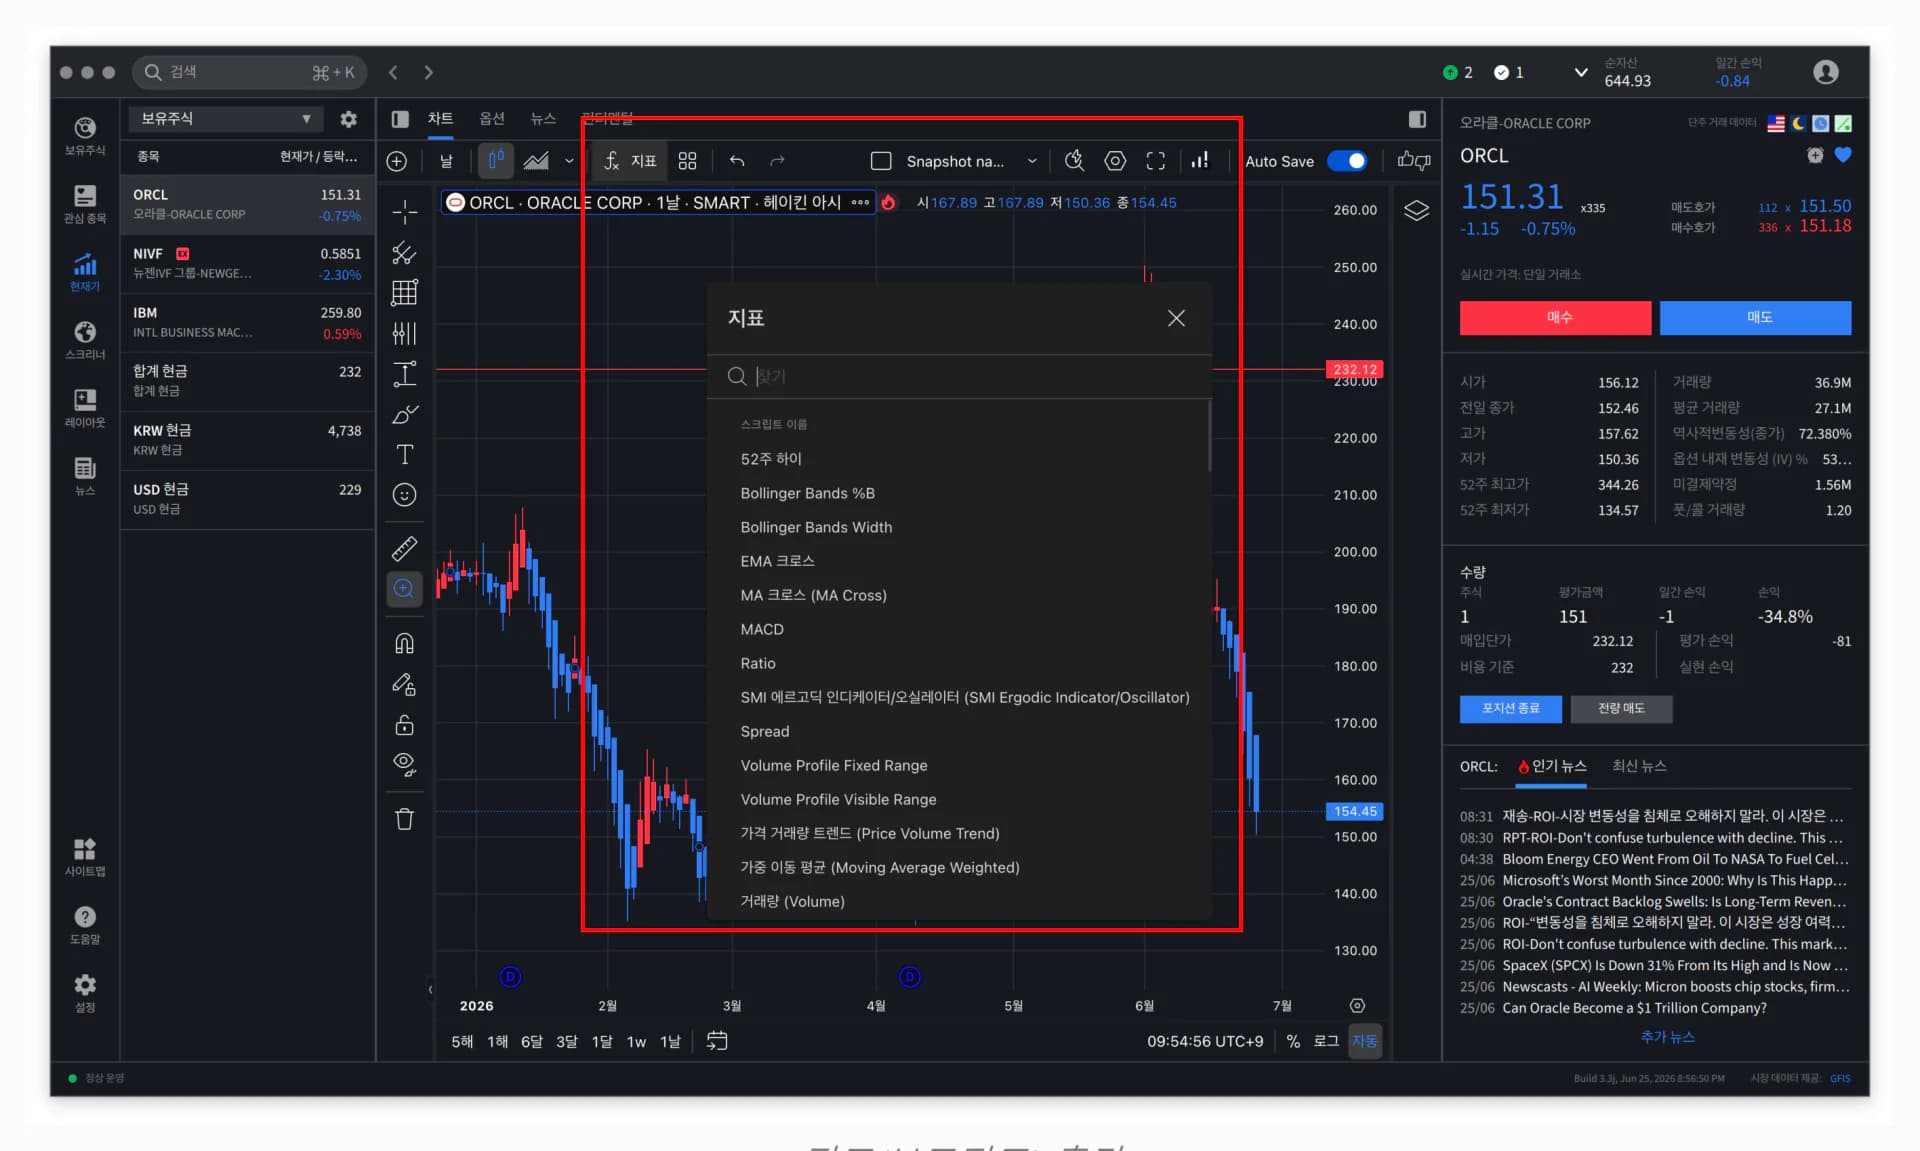Open the chart layout grid icon

tap(687, 161)
